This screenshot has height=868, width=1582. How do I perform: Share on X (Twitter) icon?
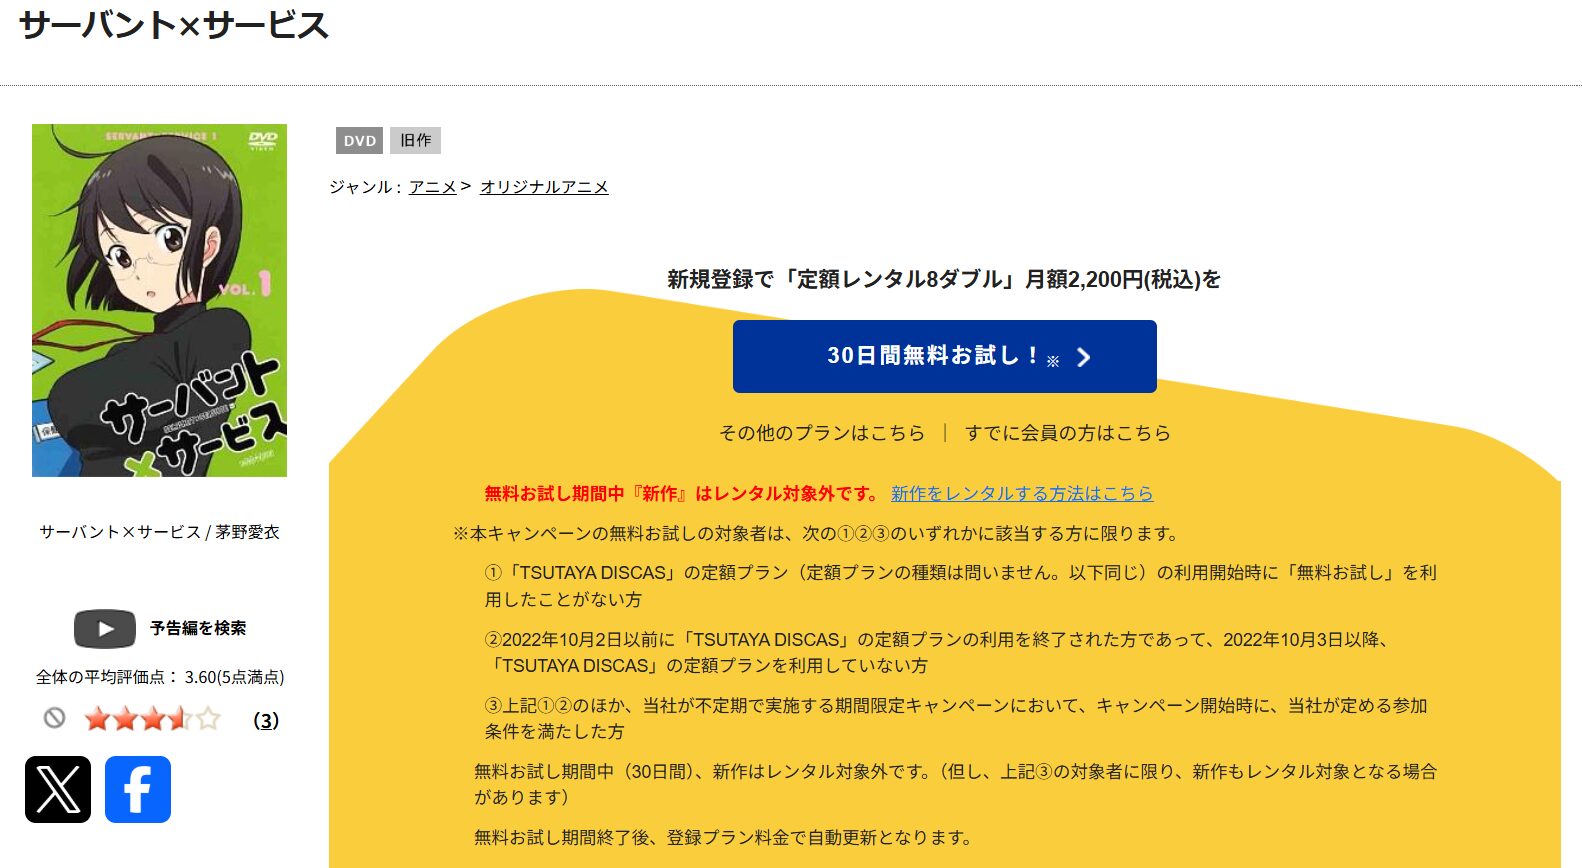point(58,790)
